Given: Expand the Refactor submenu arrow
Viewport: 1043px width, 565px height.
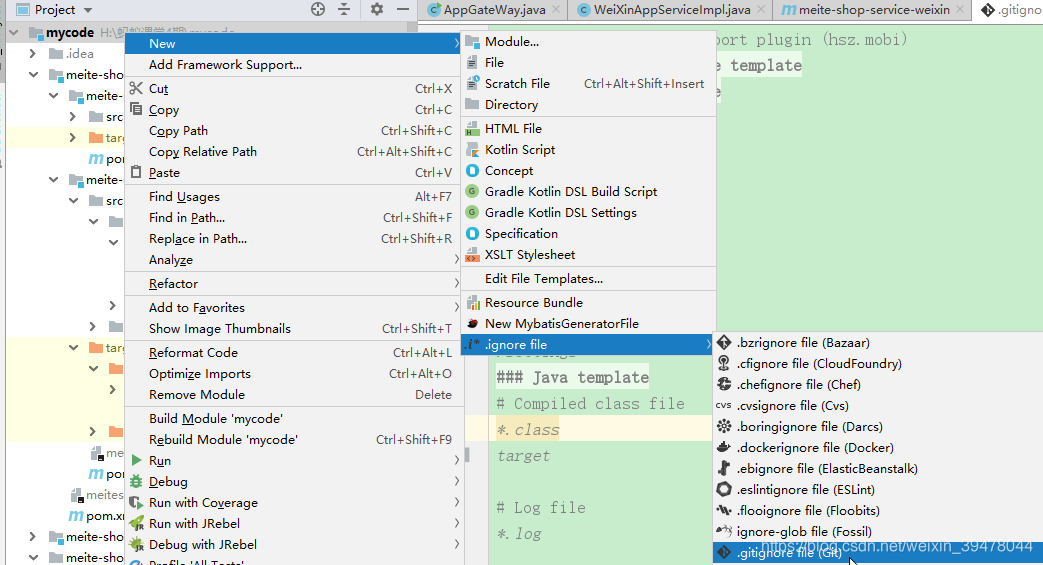Looking at the screenshot, I should 456,283.
